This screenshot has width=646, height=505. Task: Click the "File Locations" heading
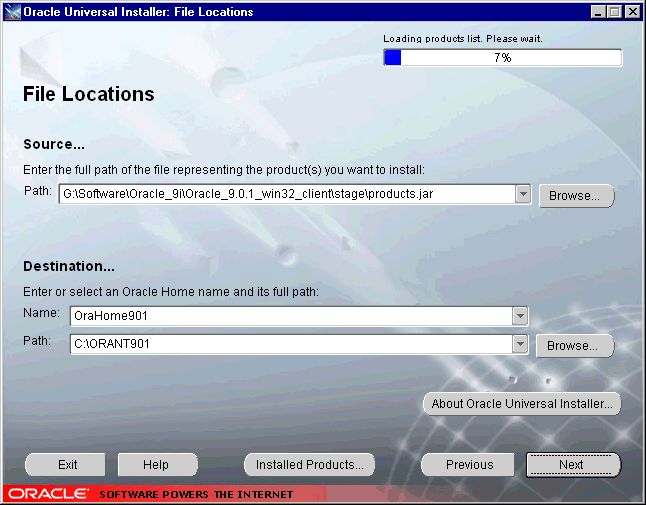tap(89, 94)
